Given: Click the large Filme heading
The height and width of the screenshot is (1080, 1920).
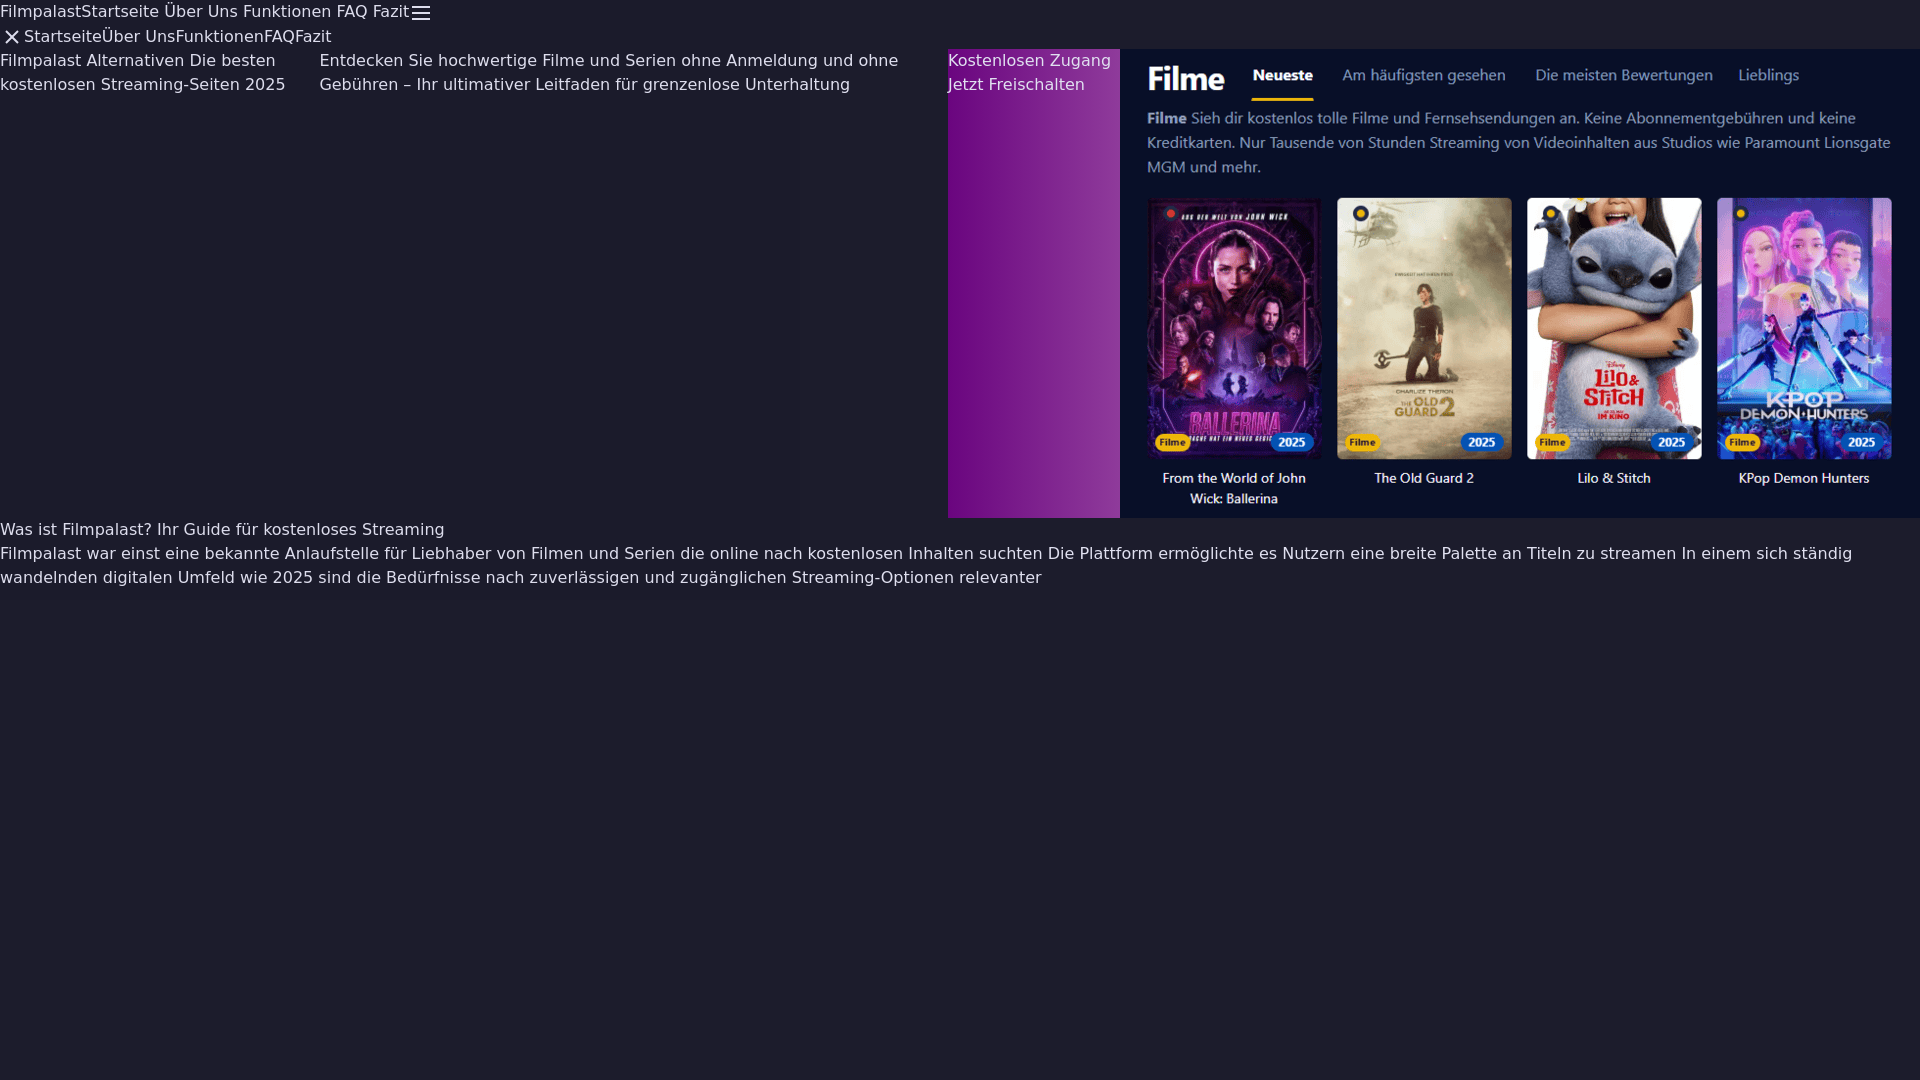Looking at the screenshot, I should tap(1186, 78).
